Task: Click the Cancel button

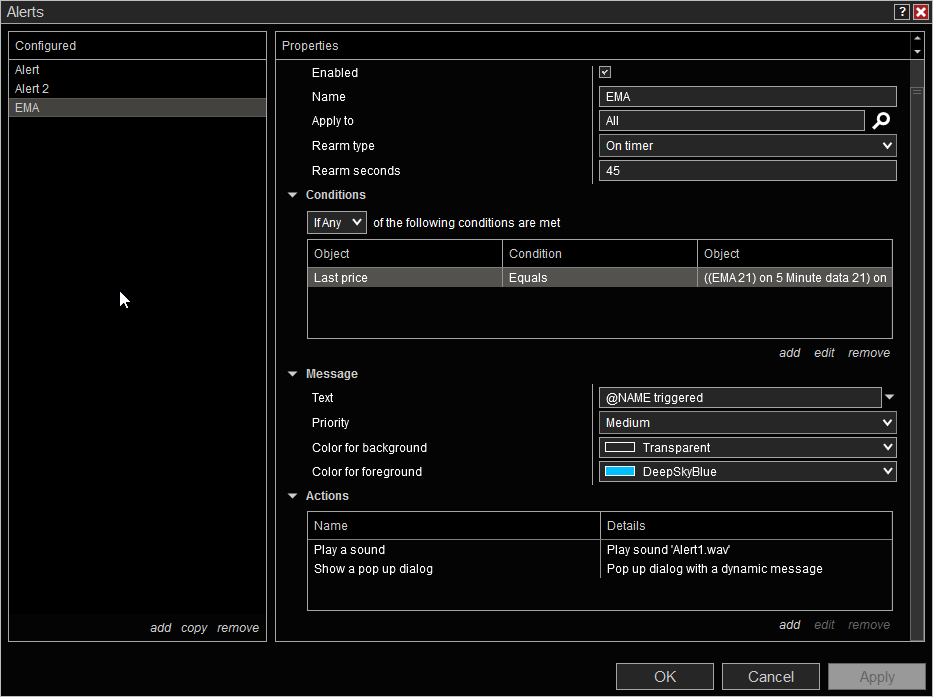Action: pos(770,677)
